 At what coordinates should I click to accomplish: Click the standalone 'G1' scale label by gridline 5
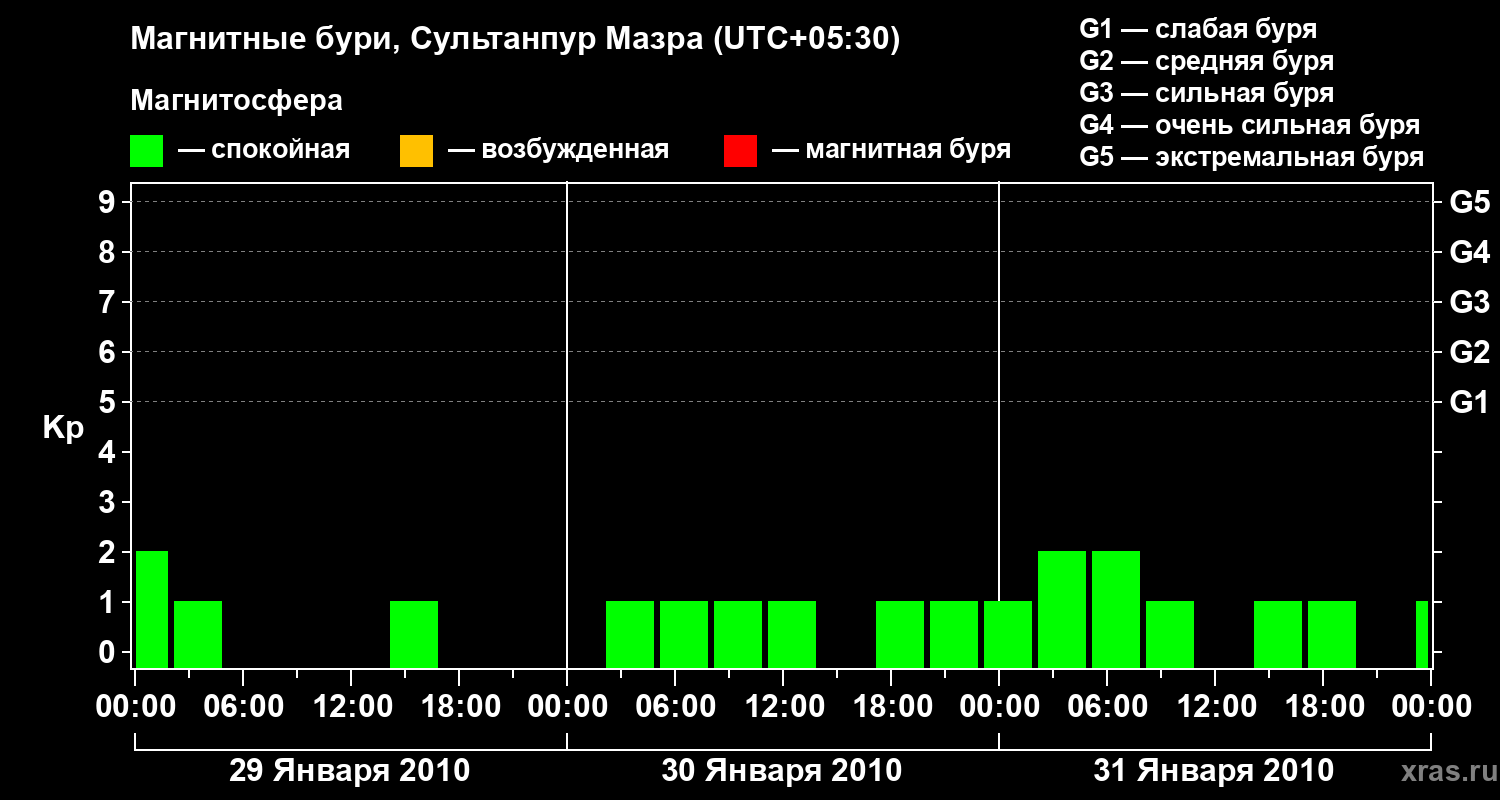click(x=1469, y=403)
